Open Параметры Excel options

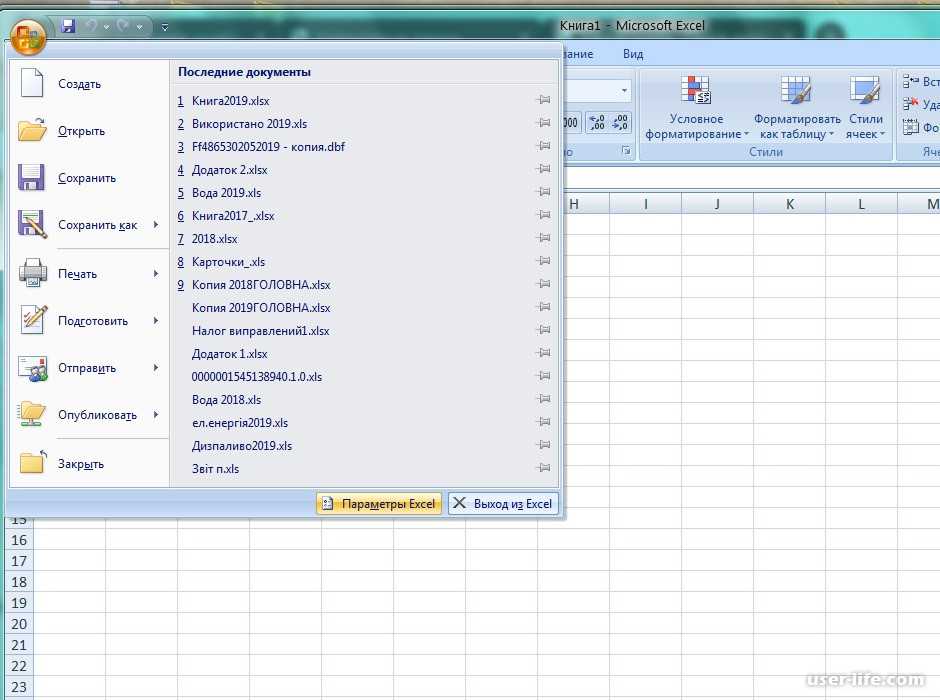[379, 503]
